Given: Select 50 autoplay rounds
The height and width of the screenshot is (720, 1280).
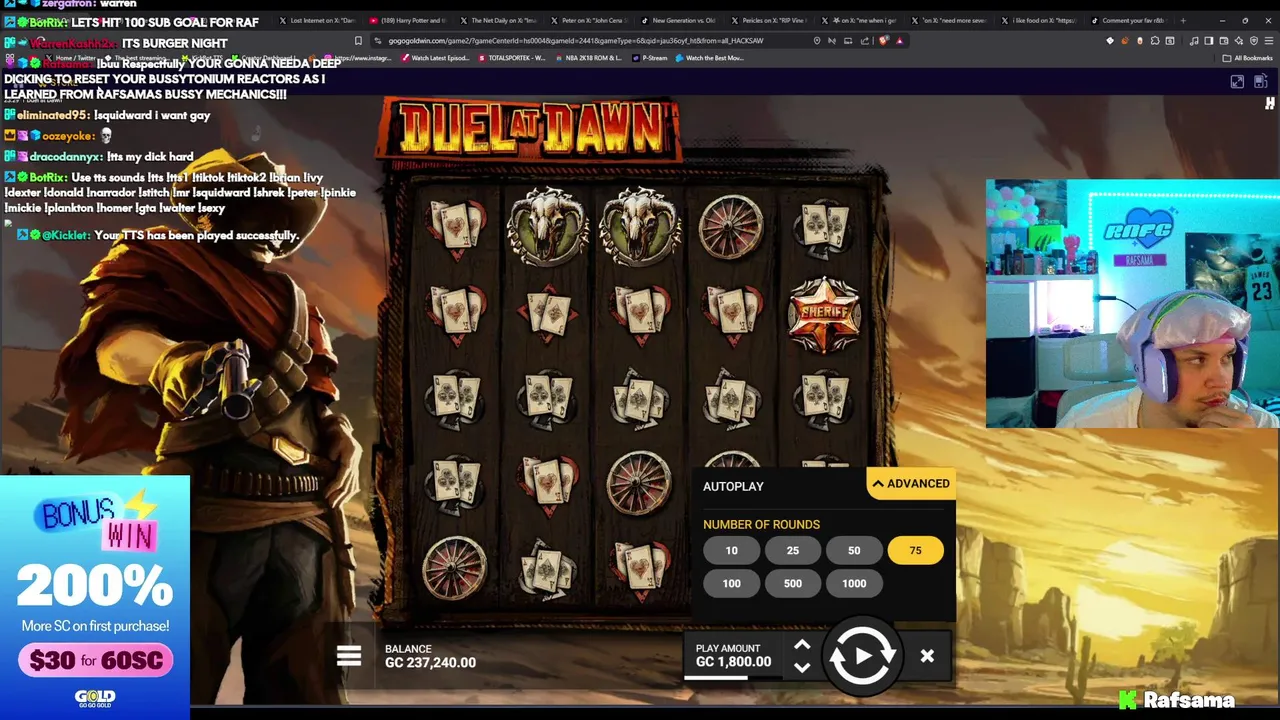Looking at the screenshot, I should [854, 551].
